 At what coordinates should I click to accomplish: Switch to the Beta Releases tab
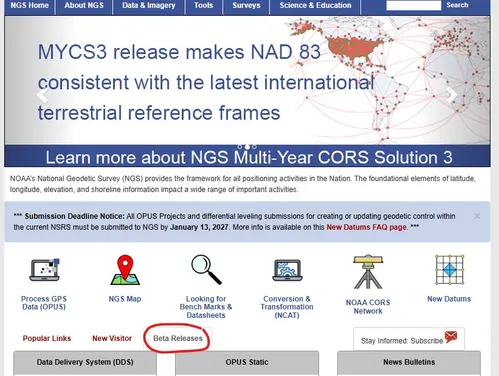178,338
